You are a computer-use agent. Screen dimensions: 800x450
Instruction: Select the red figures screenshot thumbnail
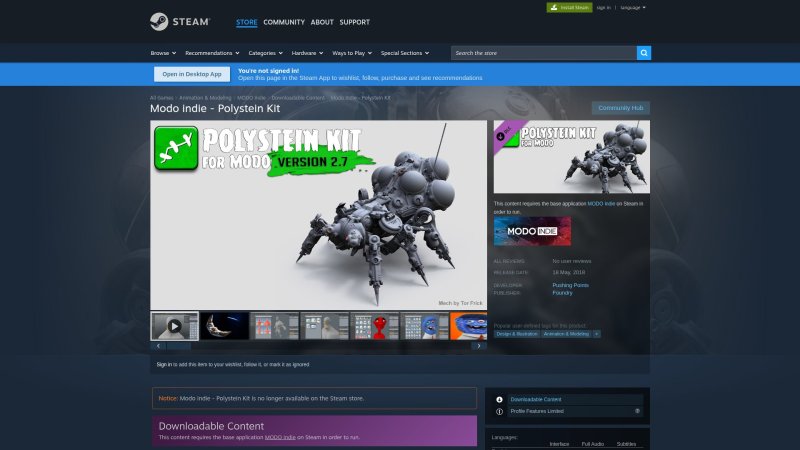[274, 326]
